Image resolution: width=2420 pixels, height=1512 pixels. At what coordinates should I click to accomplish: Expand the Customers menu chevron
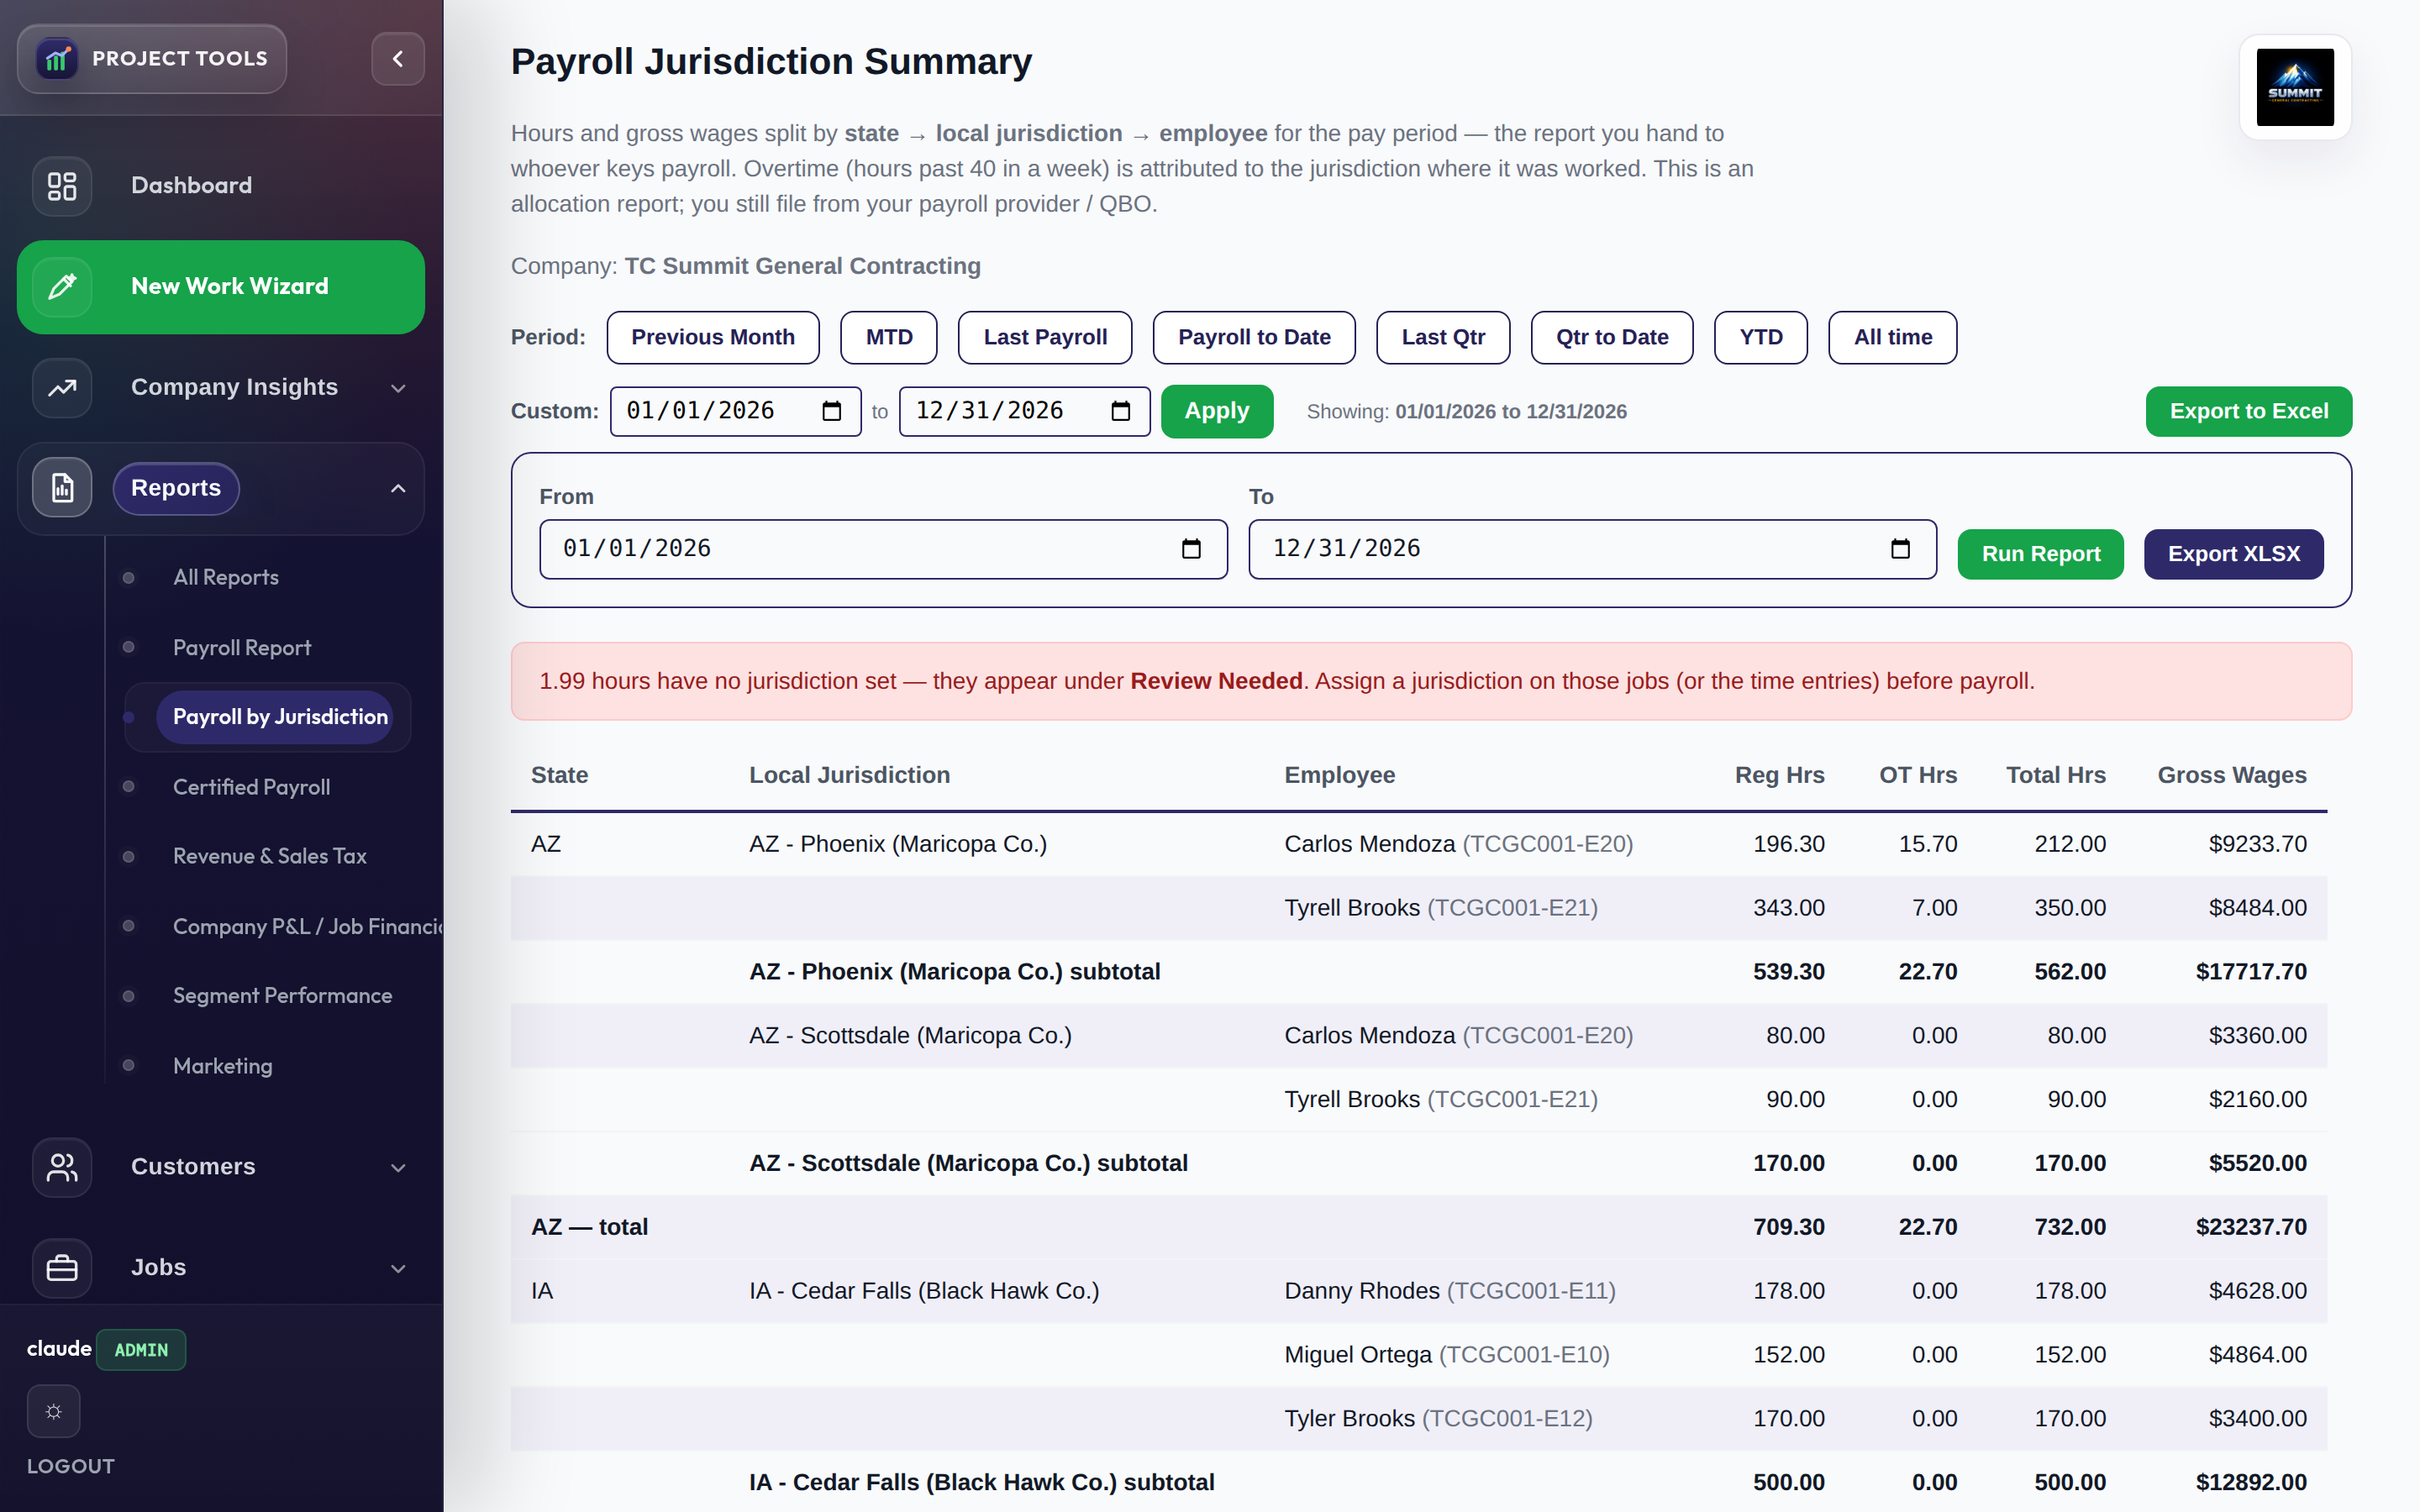[x=398, y=1167]
